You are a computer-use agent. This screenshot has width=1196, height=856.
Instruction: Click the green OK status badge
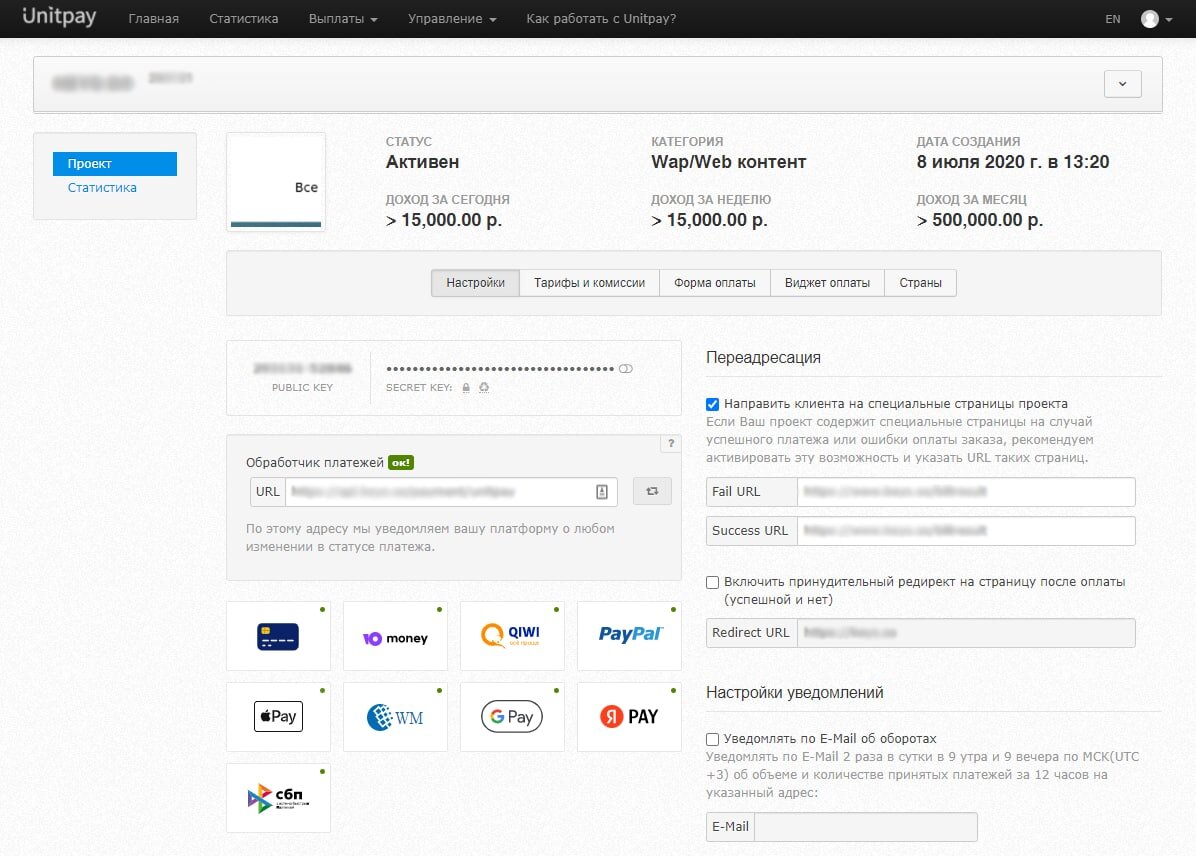400,462
